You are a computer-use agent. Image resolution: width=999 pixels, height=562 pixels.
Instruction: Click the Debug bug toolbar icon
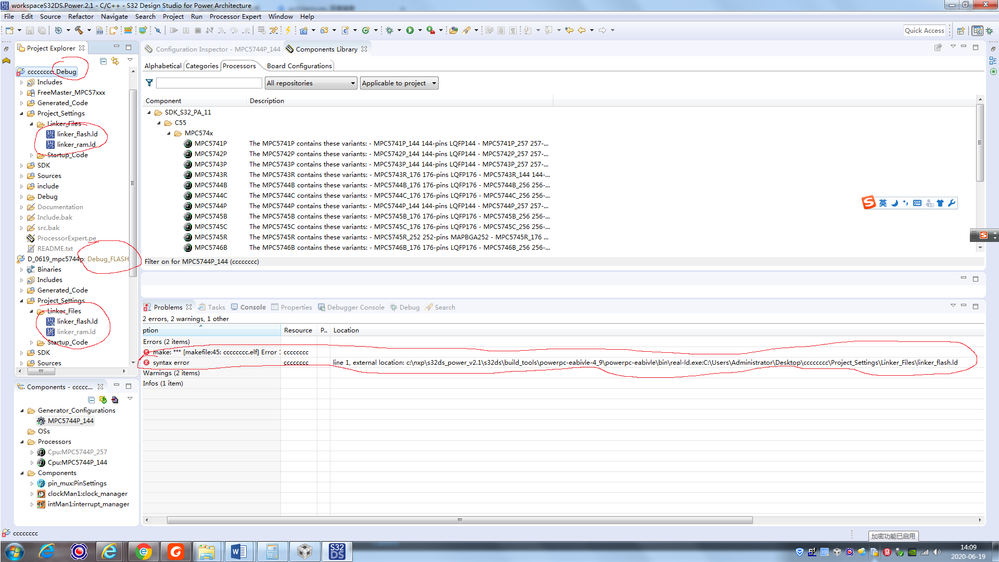(x=389, y=30)
